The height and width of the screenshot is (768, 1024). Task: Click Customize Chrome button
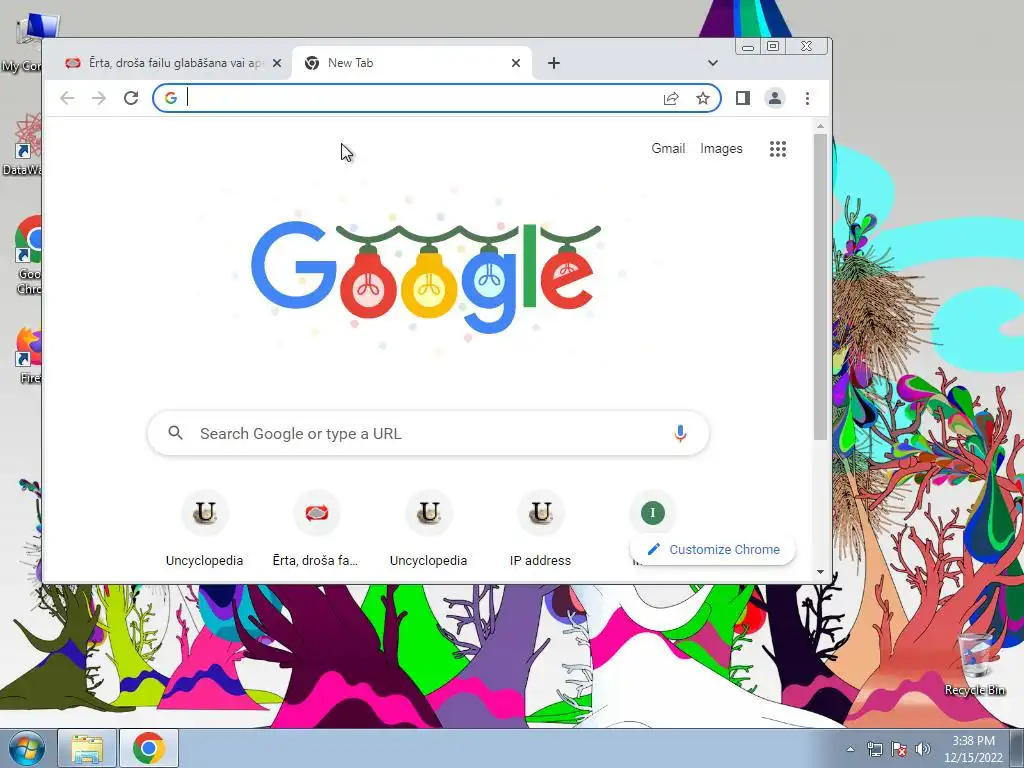tap(713, 549)
